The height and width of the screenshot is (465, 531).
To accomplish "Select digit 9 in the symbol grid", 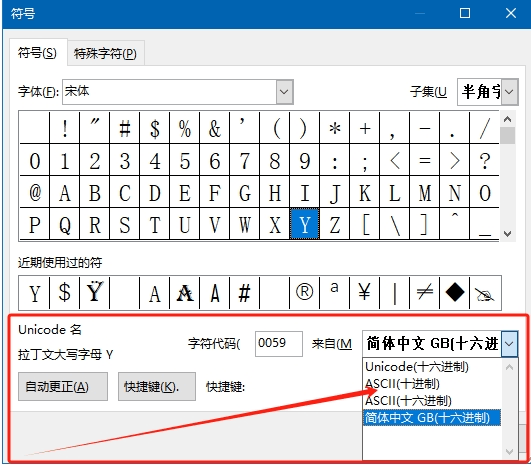I will point(305,160).
